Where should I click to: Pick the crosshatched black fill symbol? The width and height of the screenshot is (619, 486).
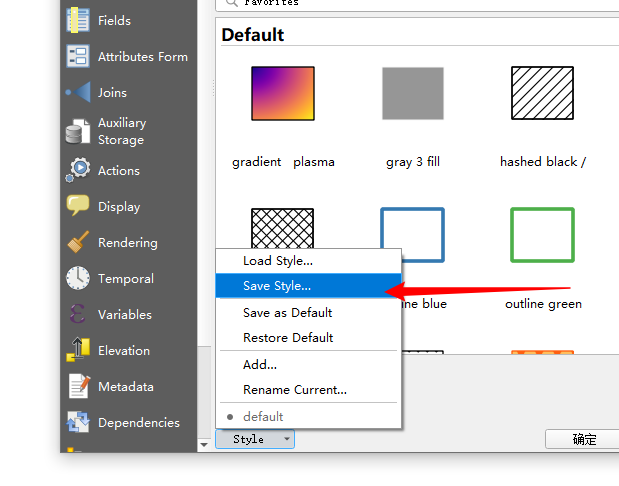283,228
